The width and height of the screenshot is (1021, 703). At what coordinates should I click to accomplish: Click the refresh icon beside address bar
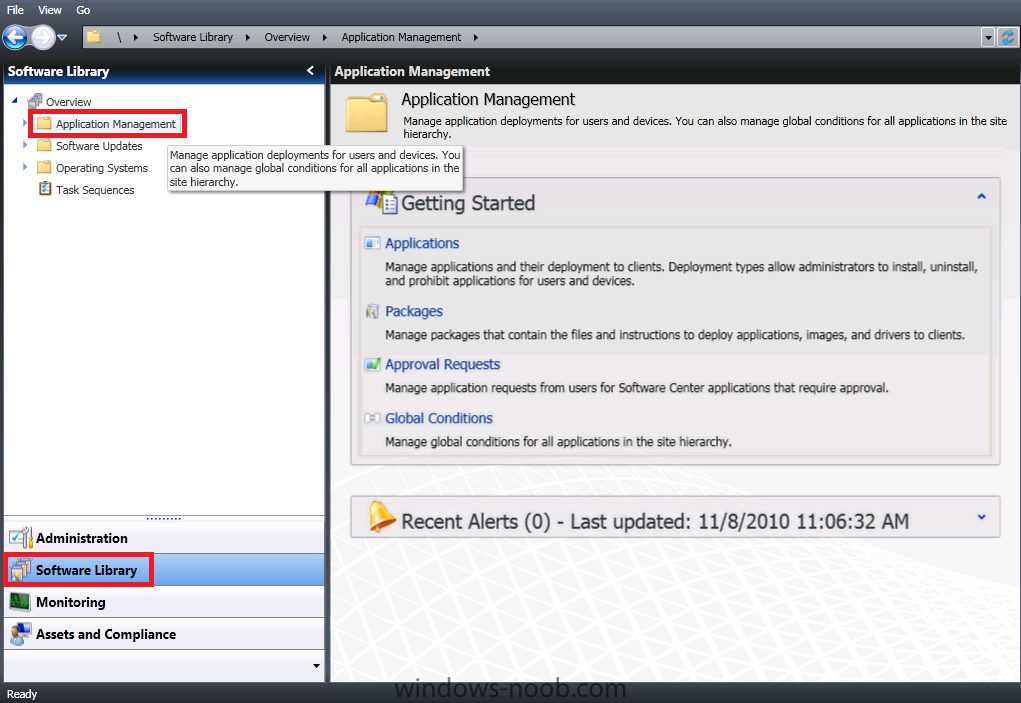click(1008, 37)
